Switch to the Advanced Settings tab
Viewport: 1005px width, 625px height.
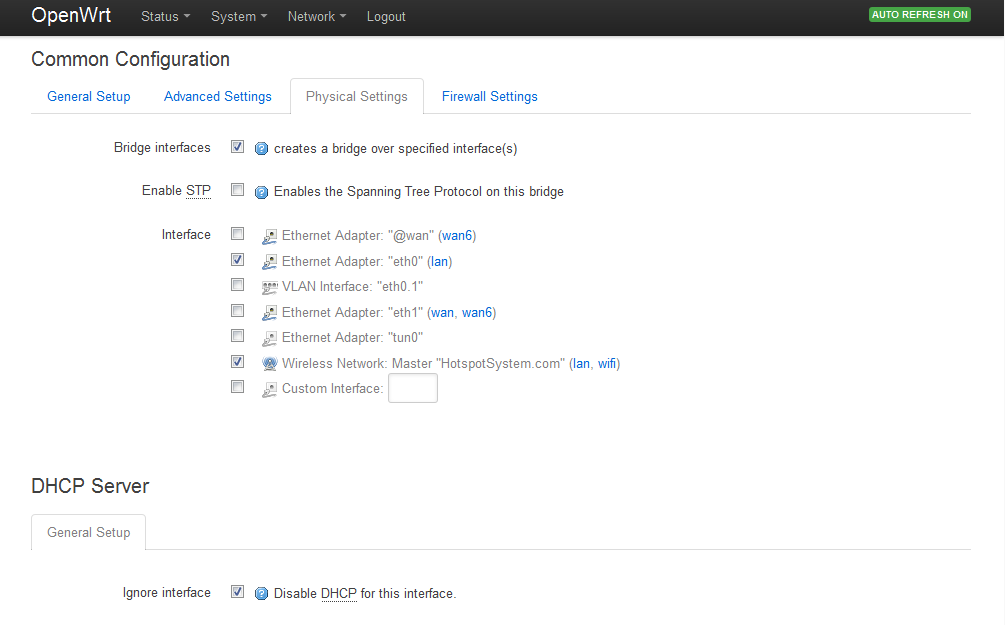point(218,97)
